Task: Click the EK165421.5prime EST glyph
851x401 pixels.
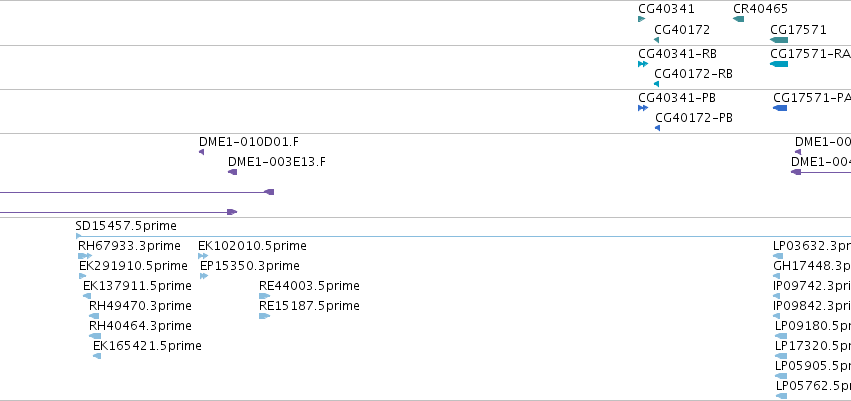Action: (97, 356)
